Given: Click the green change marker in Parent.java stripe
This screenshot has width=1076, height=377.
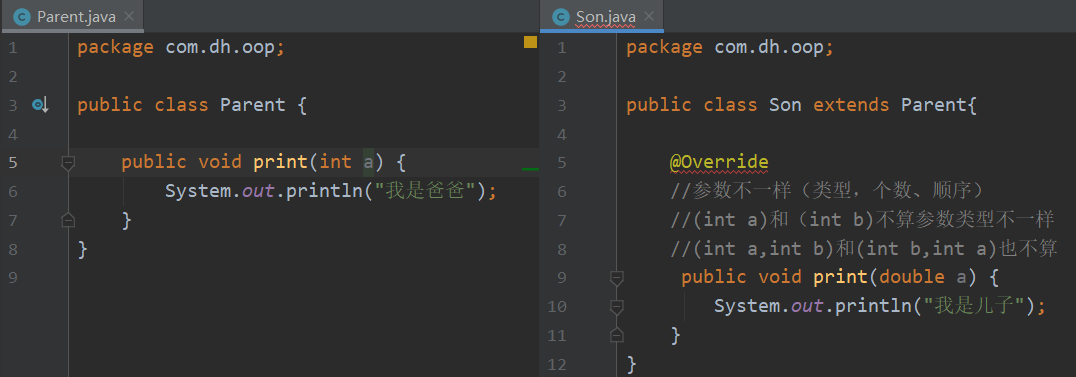Looking at the screenshot, I should point(530,168).
